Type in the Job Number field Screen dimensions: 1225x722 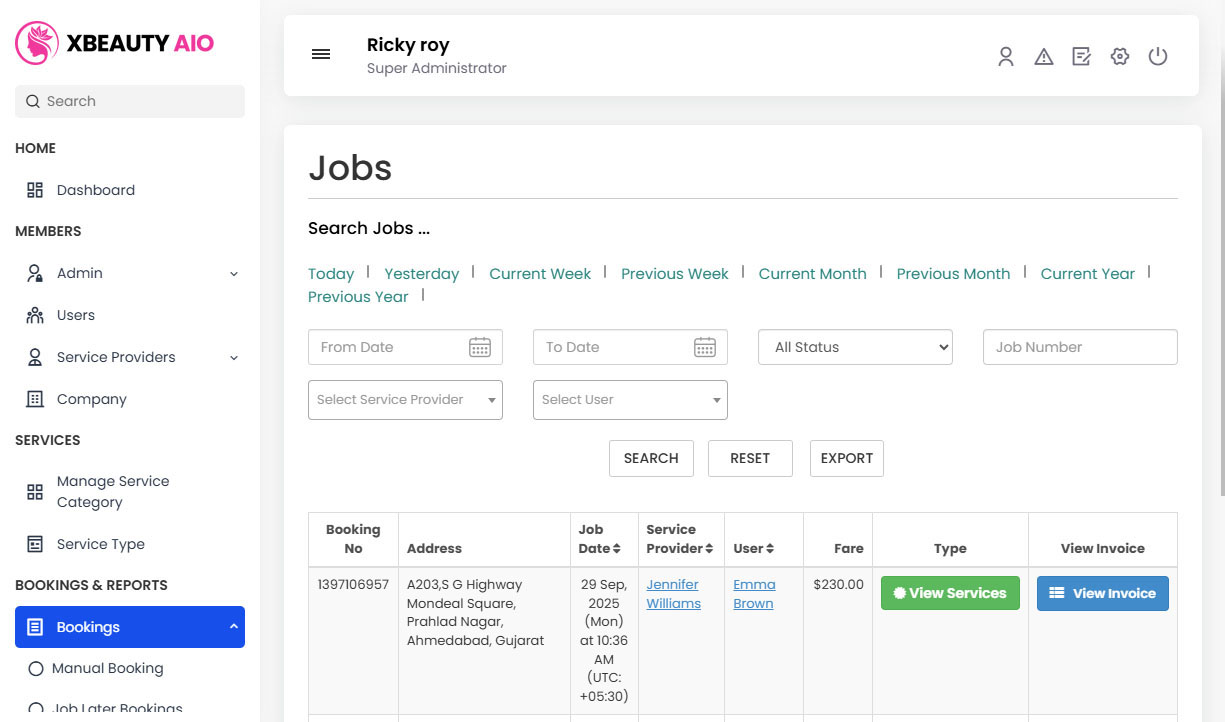point(1079,347)
